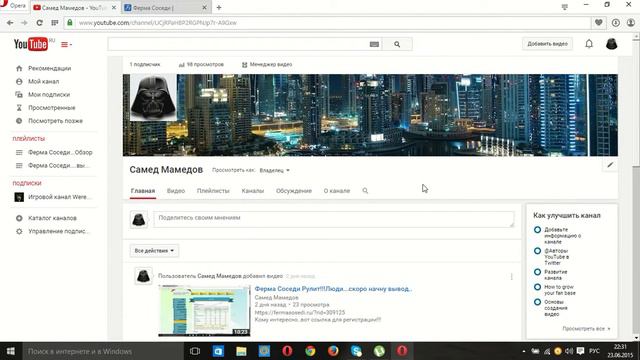Screen dimensions: 640x360
Task: Open uTorrent from the taskbar
Action: (x=379, y=351)
